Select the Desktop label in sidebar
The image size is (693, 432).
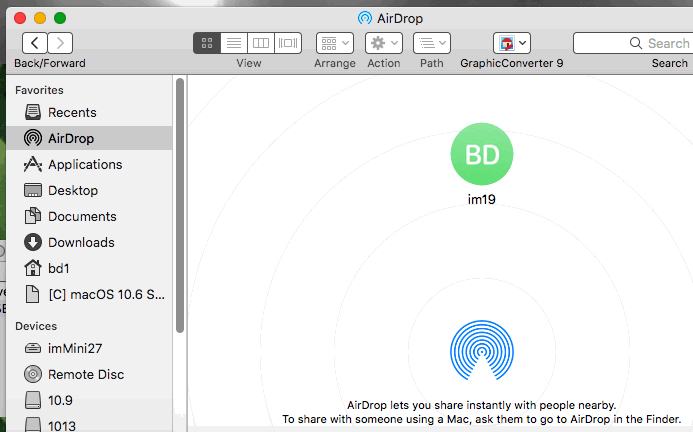pyautogui.click(x=73, y=191)
